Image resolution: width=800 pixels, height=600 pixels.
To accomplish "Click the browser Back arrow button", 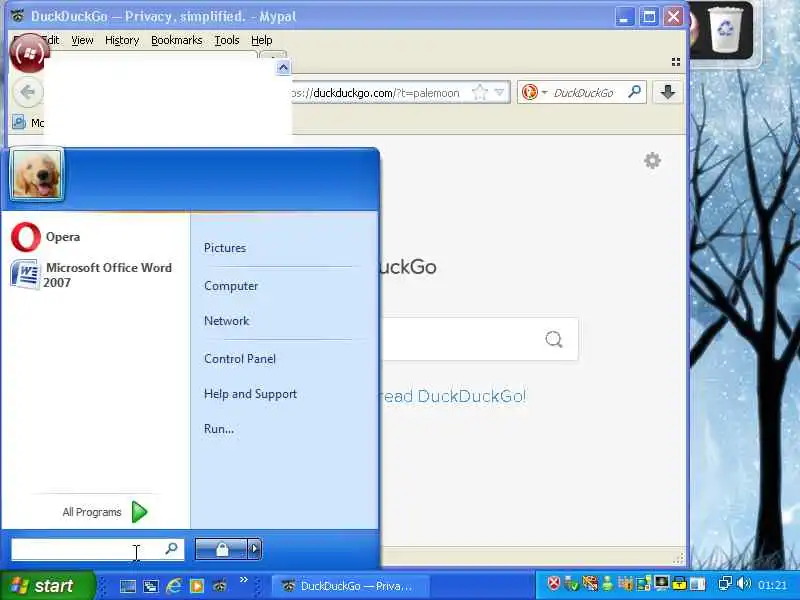I will [28, 92].
